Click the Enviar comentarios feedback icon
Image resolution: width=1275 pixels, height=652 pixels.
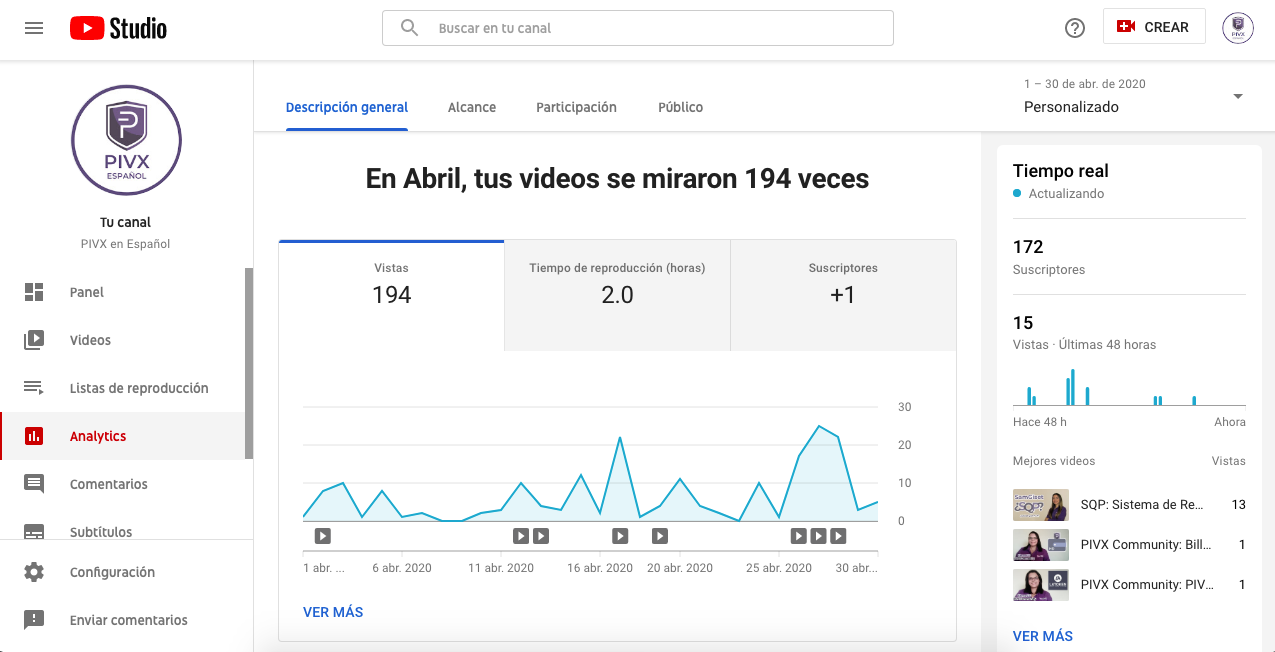coord(34,620)
